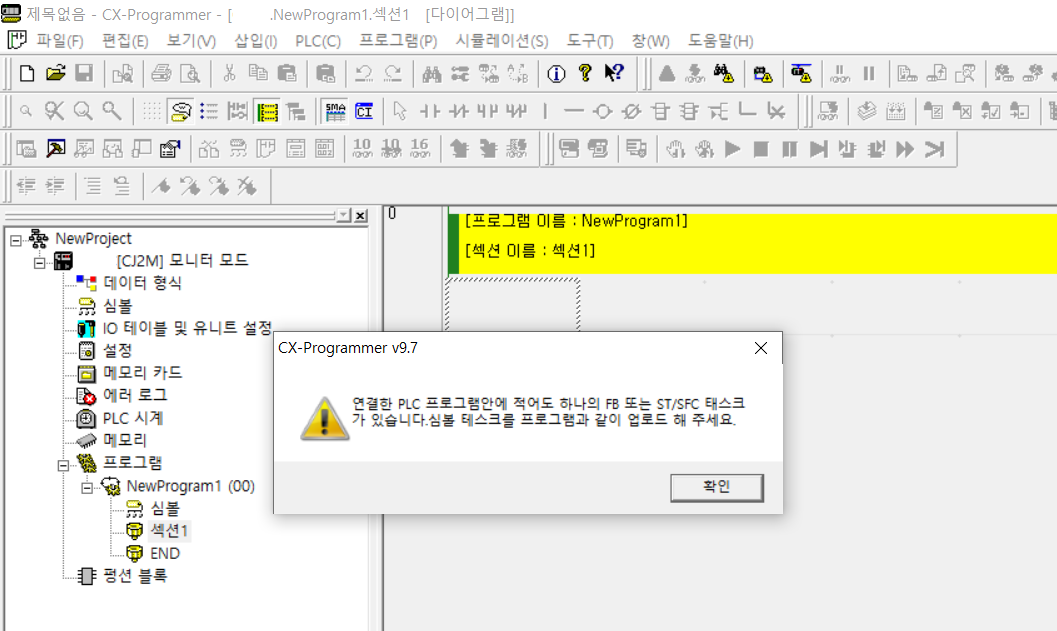Viewport: 1057px width, 631px height.
Task: Save the project with the floppy icon
Action: pyautogui.click(x=84, y=73)
